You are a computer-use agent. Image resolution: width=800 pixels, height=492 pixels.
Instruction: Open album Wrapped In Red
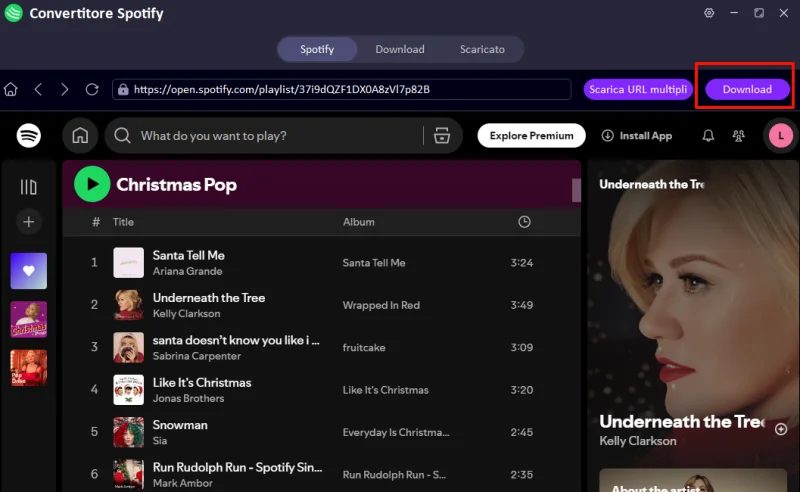[x=381, y=305]
